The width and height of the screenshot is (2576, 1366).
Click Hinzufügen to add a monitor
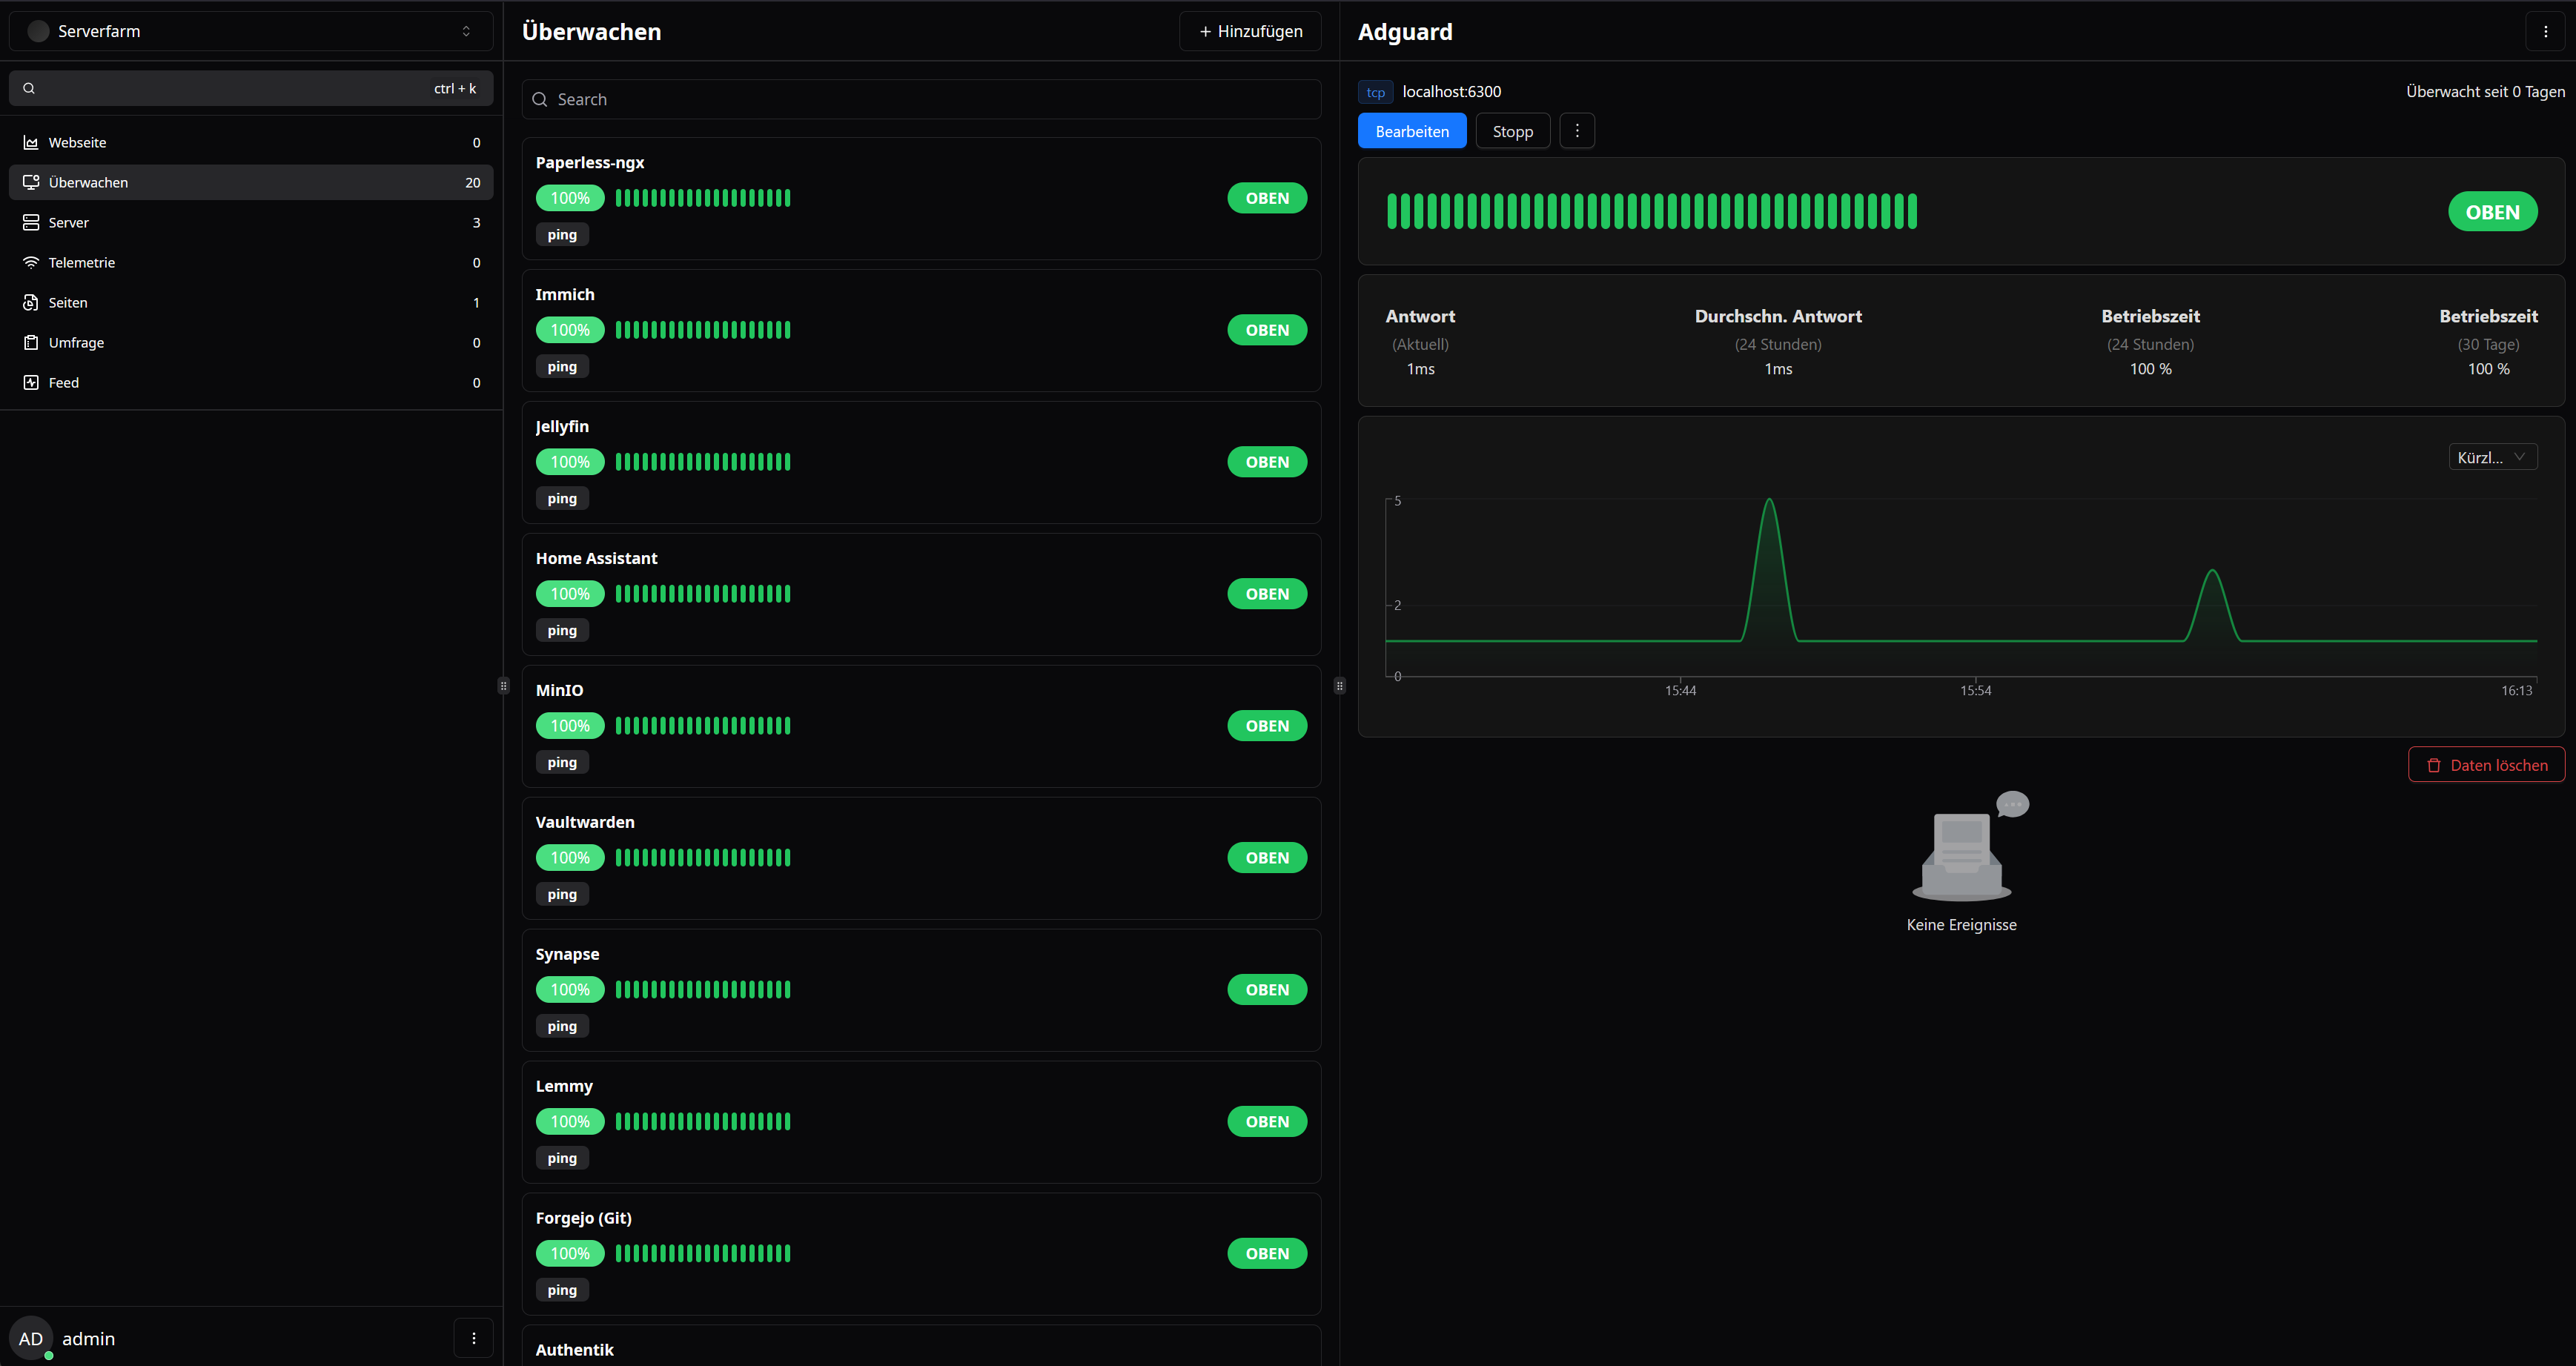point(1250,31)
